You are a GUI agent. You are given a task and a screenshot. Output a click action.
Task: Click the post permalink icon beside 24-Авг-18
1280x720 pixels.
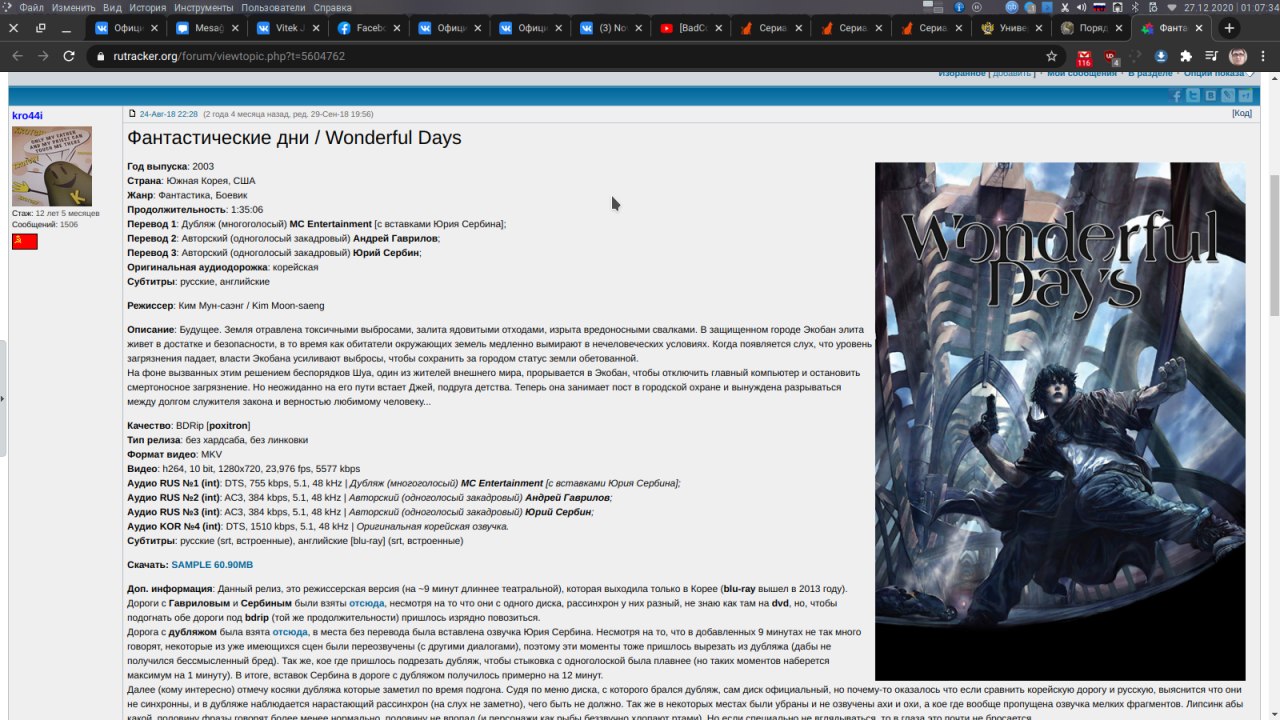[132, 114]
